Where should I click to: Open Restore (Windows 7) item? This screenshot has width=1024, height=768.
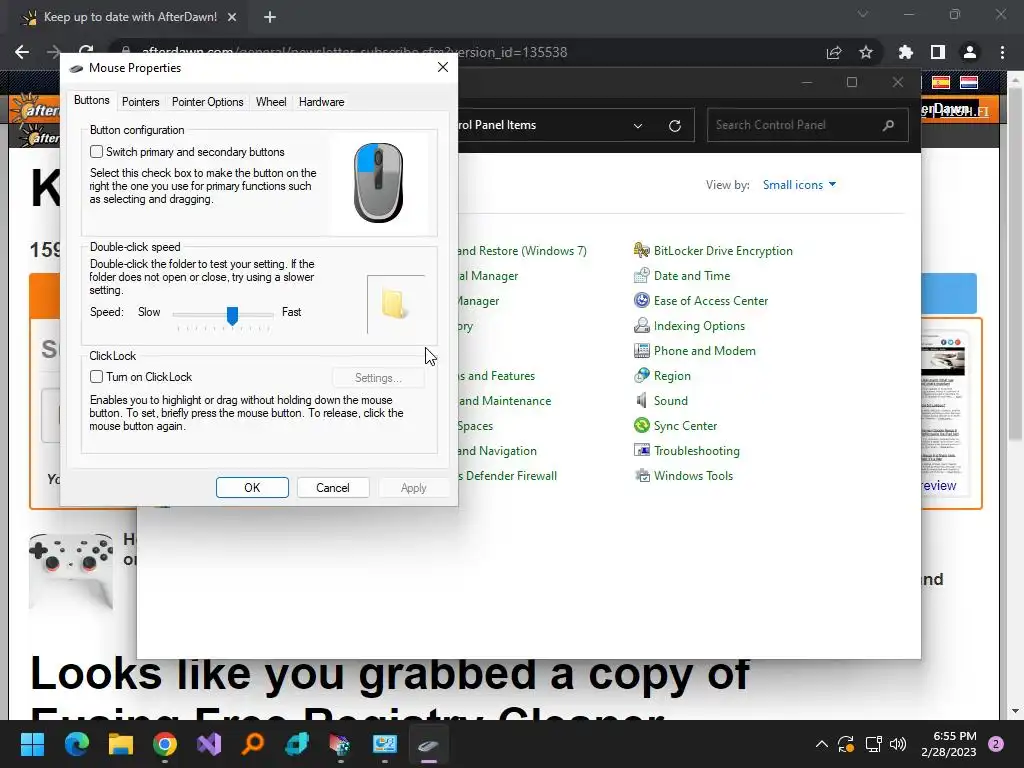(x=522, y=251)
